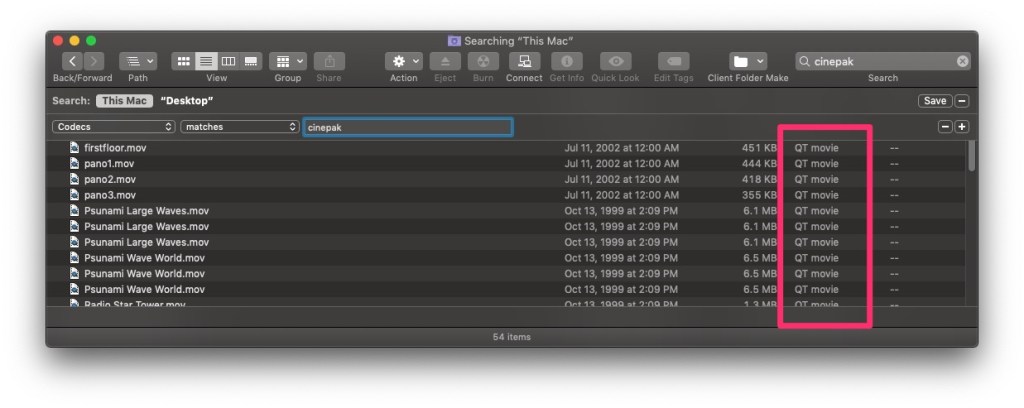Select list view mode button
Image resolution: width=1024 pixels, height=408 pixels.
pos(206,61)
